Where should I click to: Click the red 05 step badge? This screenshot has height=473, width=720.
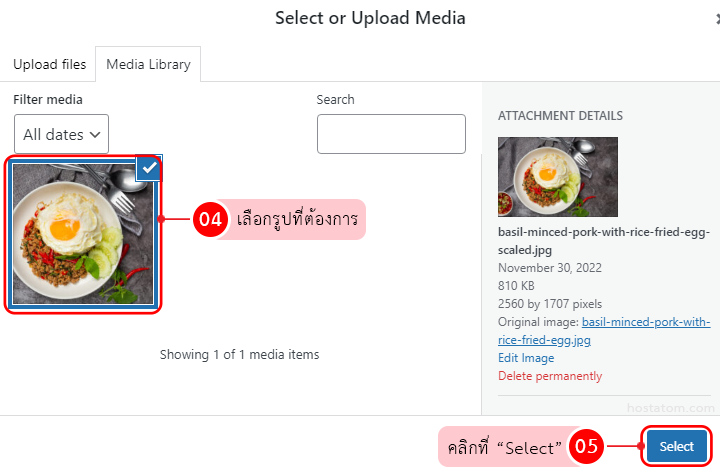(x=586, y=446)
